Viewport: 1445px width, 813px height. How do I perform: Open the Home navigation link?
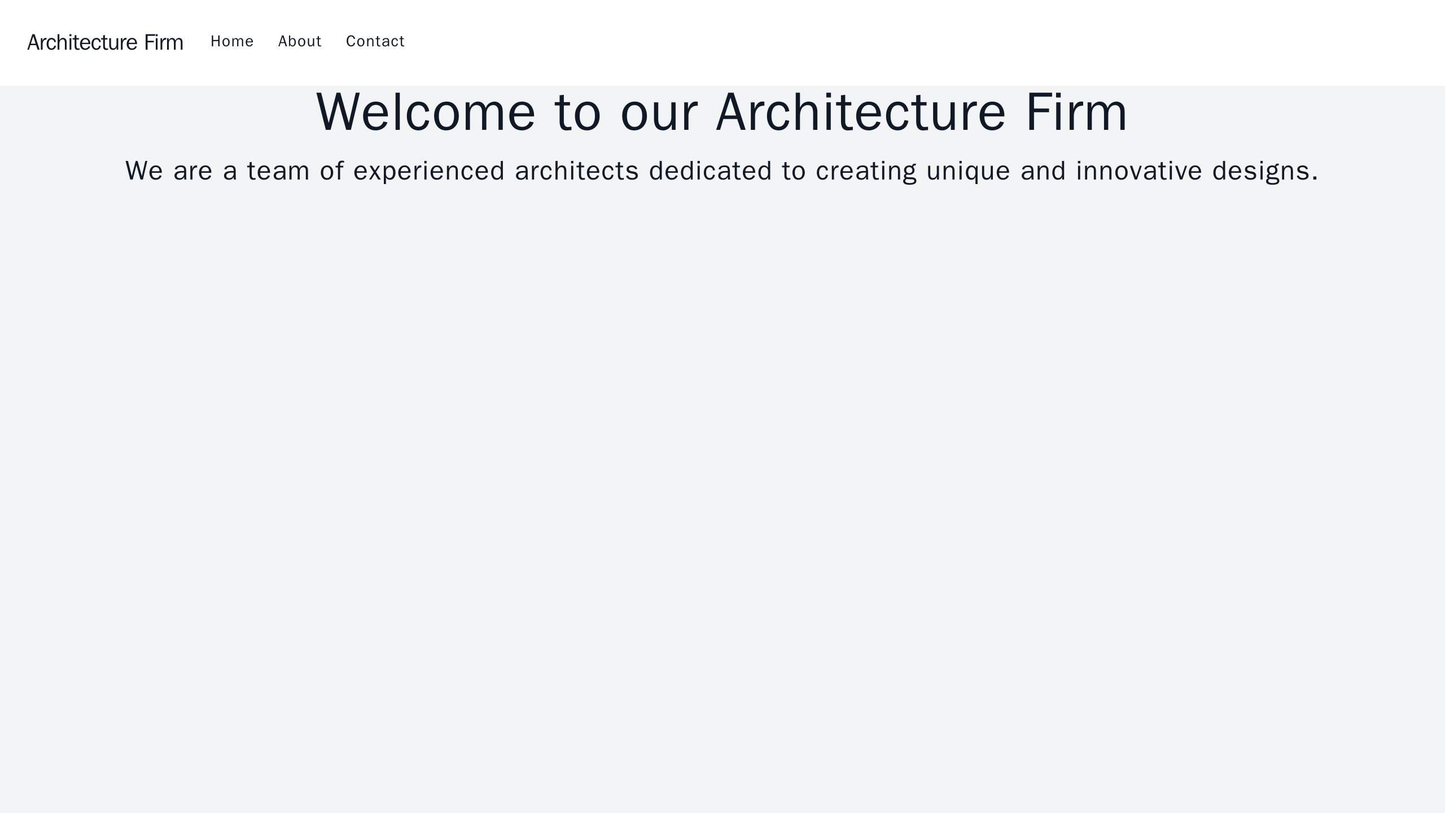[x=232, y=41]
